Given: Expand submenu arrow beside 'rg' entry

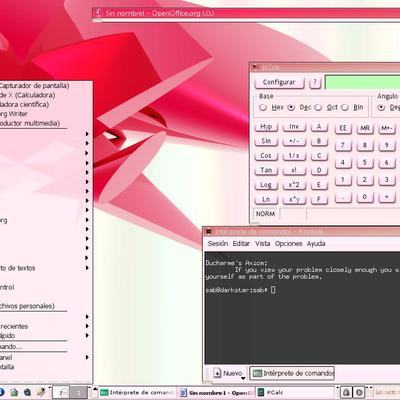Looking at the screenshot, I should tap(87, 220).
